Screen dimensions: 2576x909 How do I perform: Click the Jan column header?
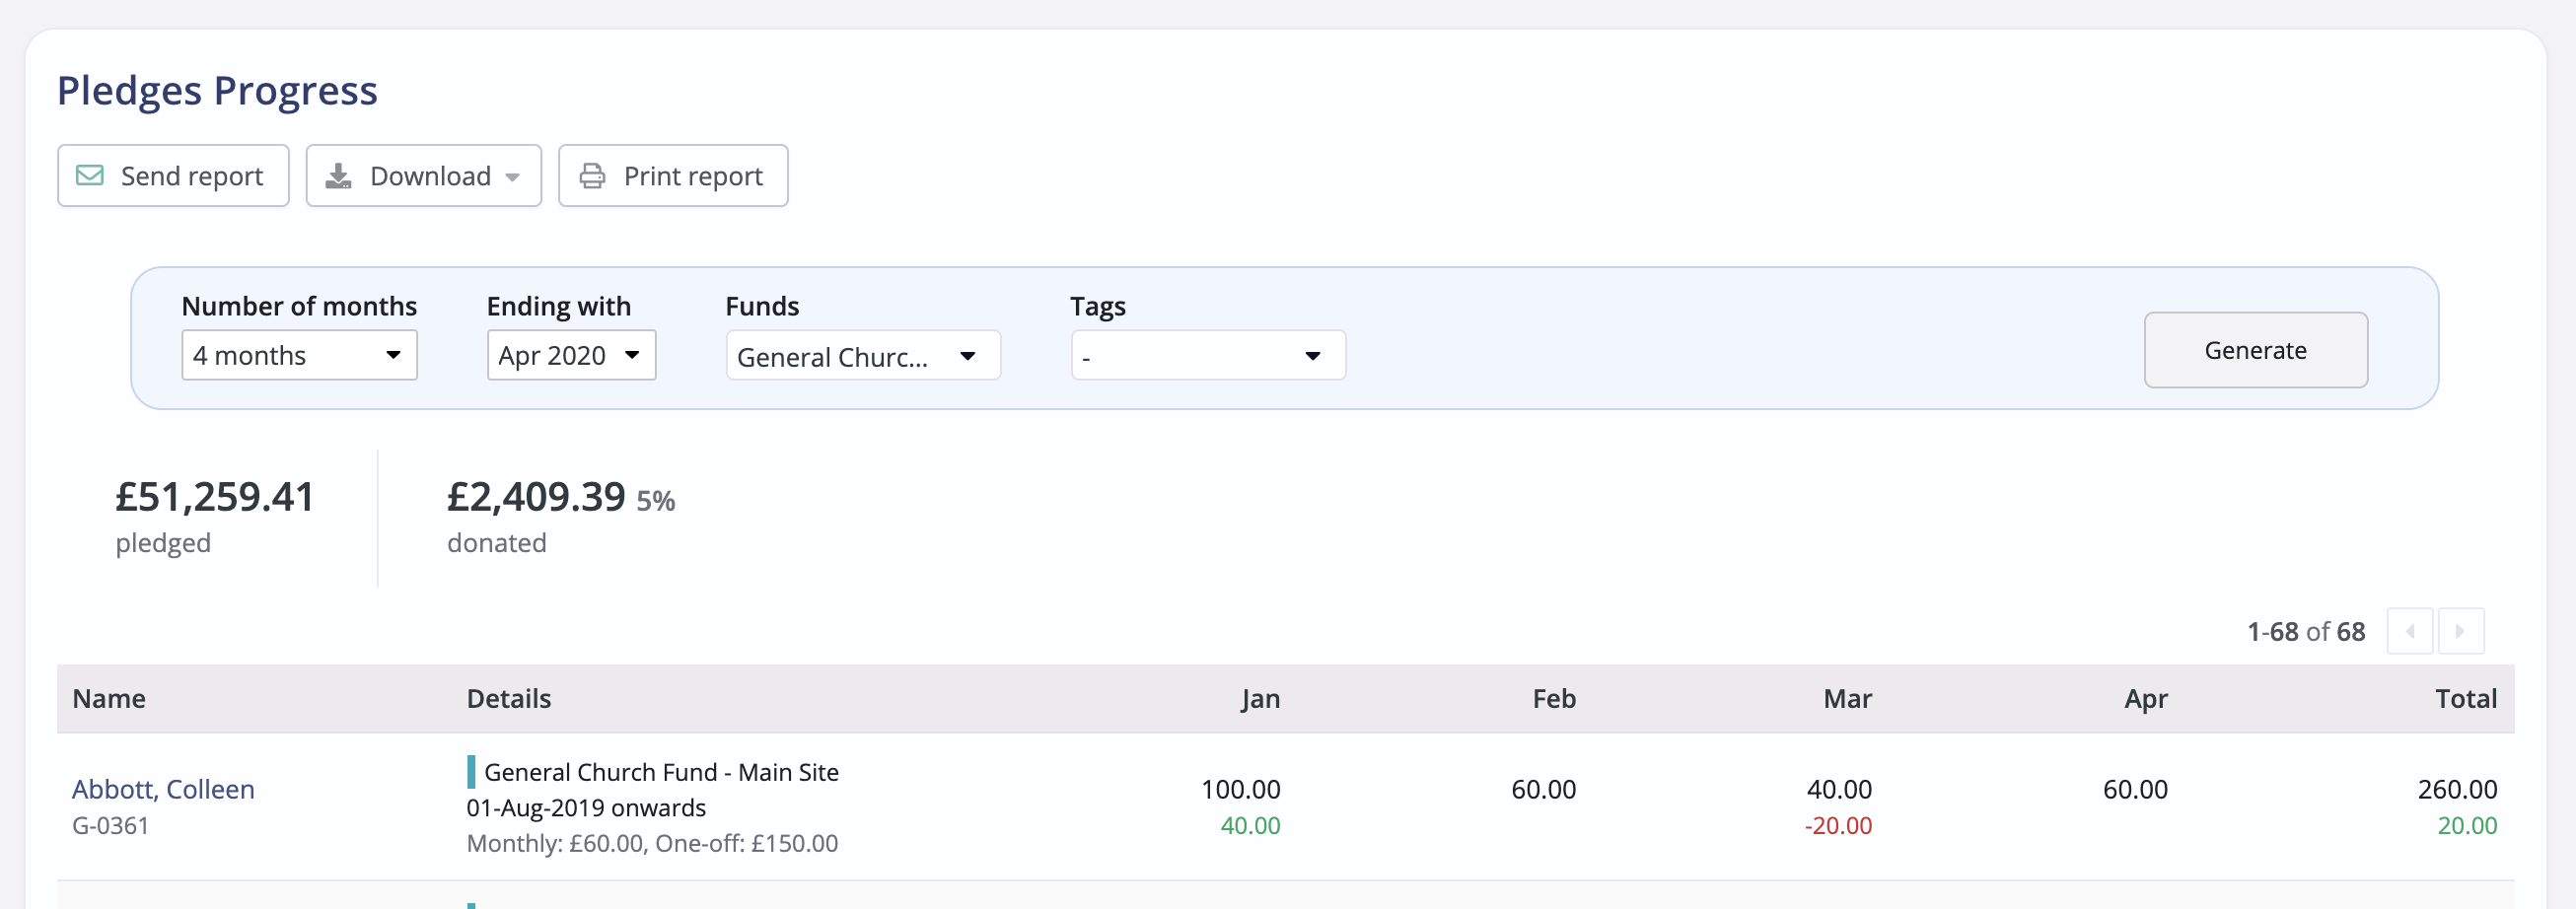[x=1259, y=698]
